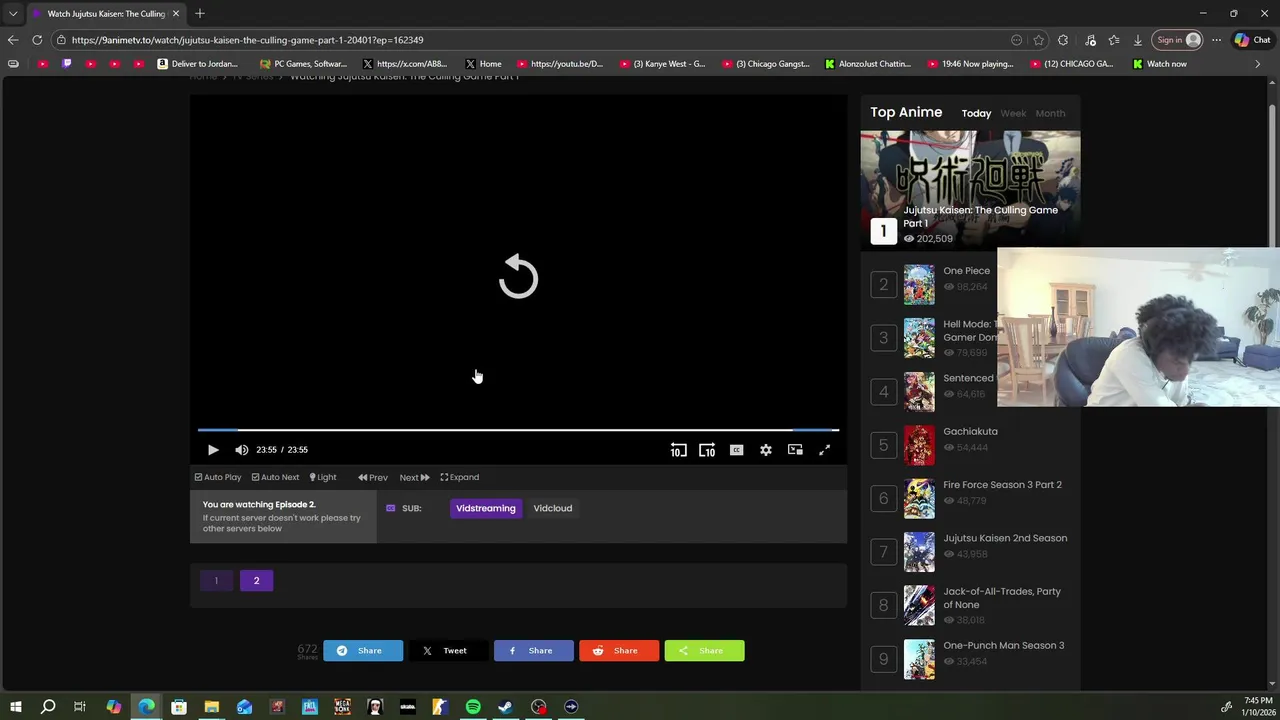Screen dimensions: 1280x720
Task: Go to Prev episode
Action: (x=373, y=477)
